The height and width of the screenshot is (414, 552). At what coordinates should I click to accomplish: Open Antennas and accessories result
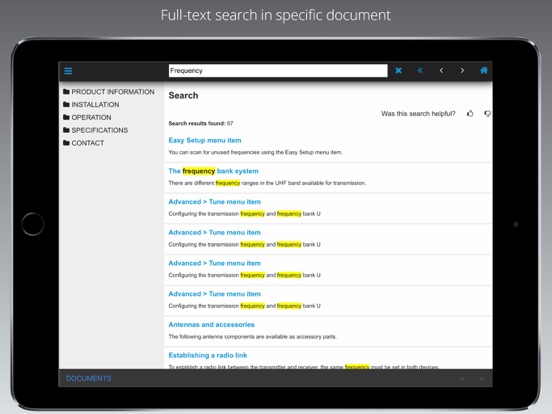tap(211, 324)
